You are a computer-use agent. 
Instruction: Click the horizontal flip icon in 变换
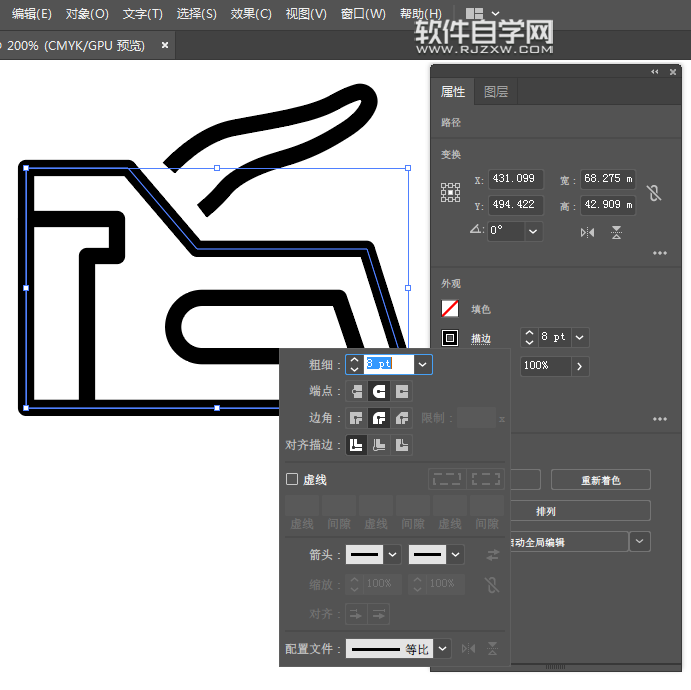[587, 232]
